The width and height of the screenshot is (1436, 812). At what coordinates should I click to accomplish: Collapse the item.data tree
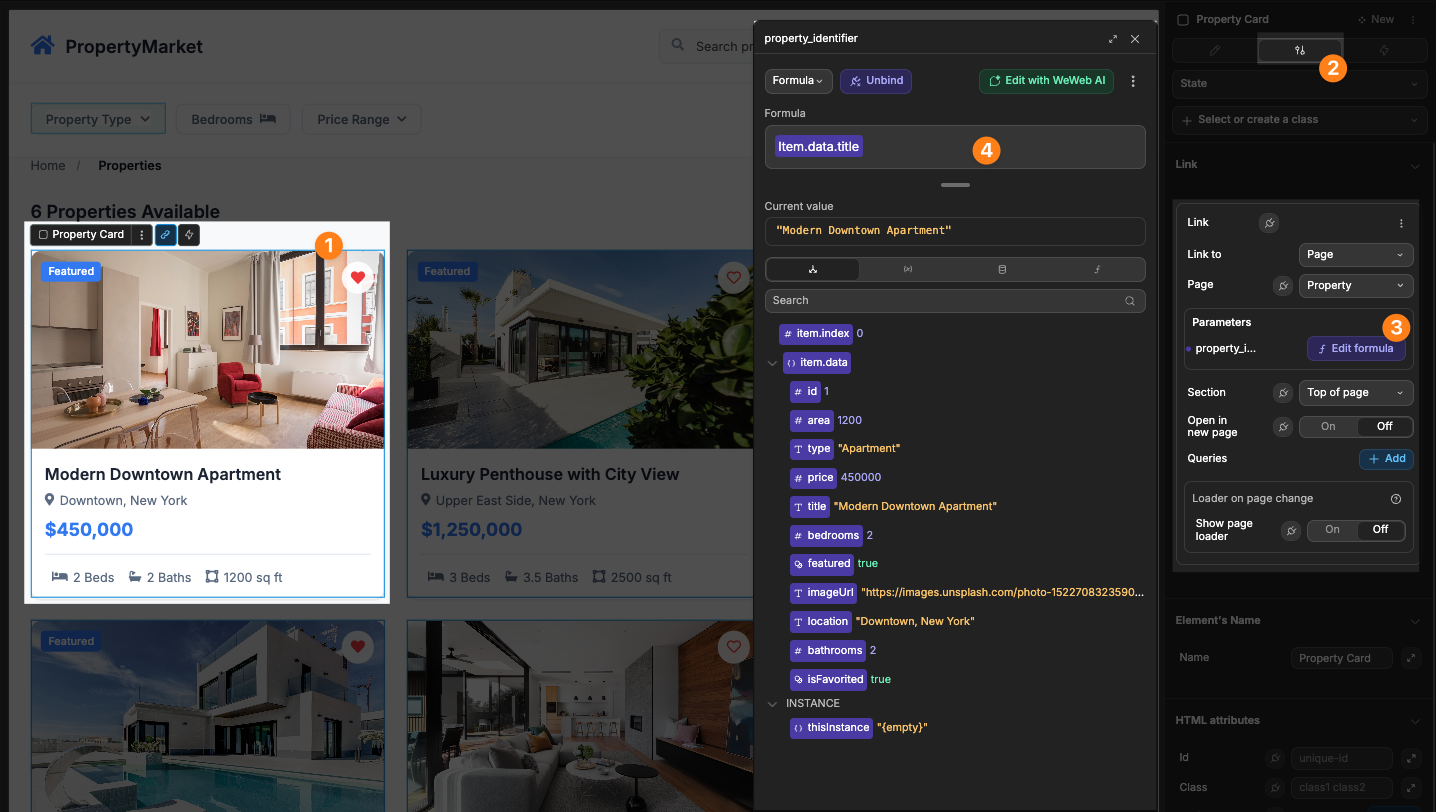tap(772, 362)
